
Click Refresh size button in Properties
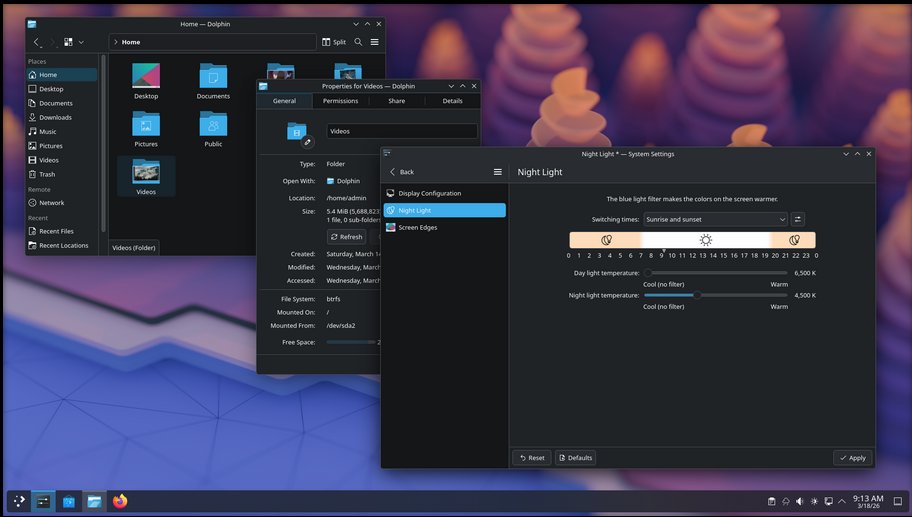point(347,237)
